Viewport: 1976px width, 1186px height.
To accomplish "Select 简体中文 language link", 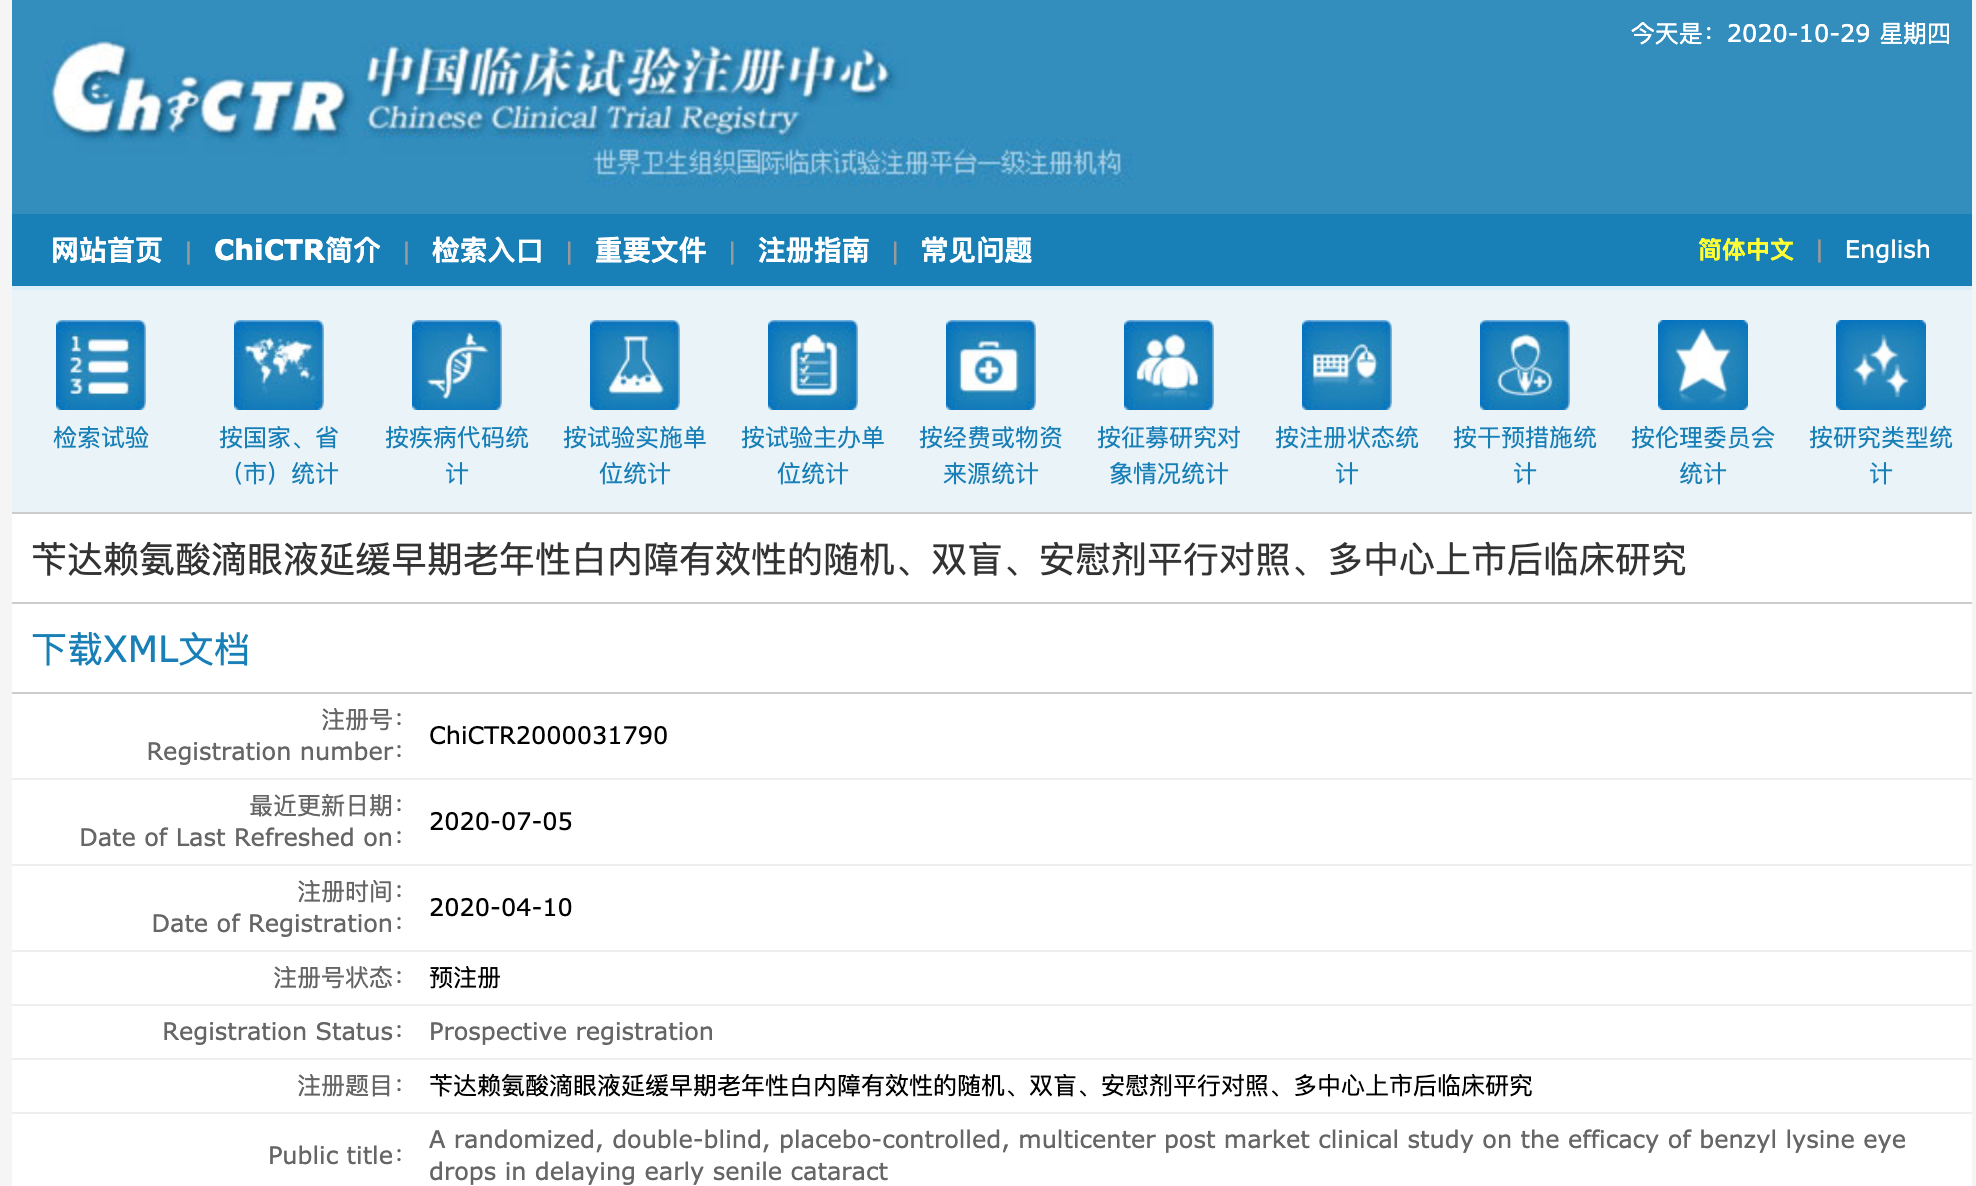I will tap(1745, 250).
